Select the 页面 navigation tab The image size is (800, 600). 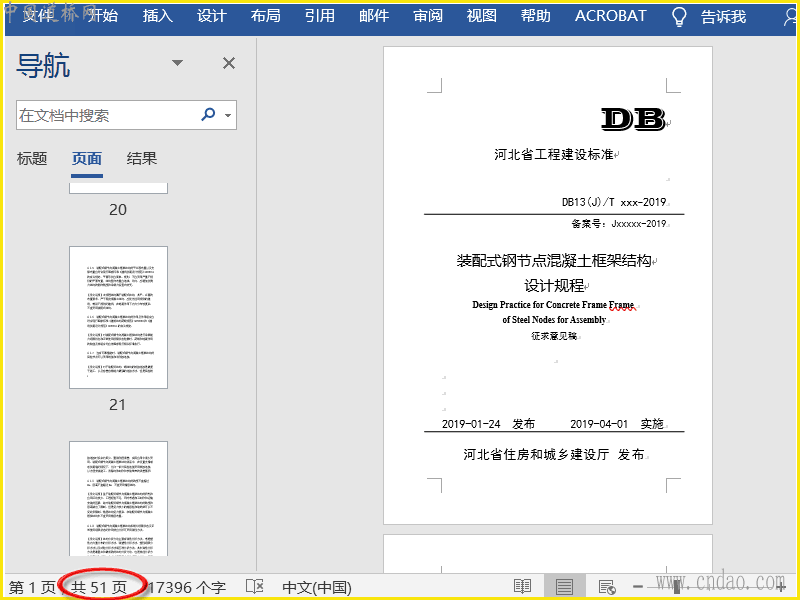click(87, 159)
